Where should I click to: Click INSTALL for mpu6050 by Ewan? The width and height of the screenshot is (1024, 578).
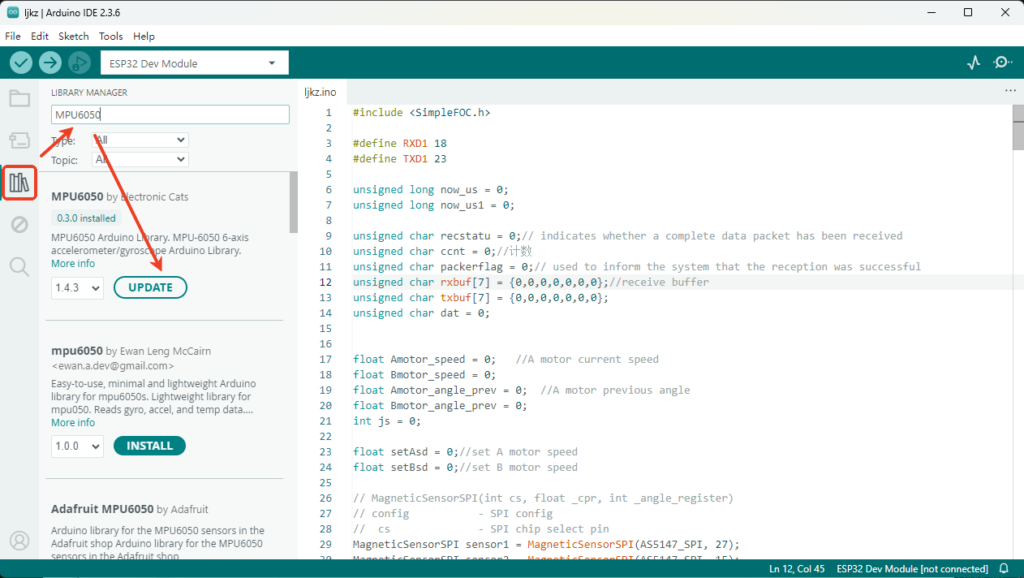tap(150, 446)
